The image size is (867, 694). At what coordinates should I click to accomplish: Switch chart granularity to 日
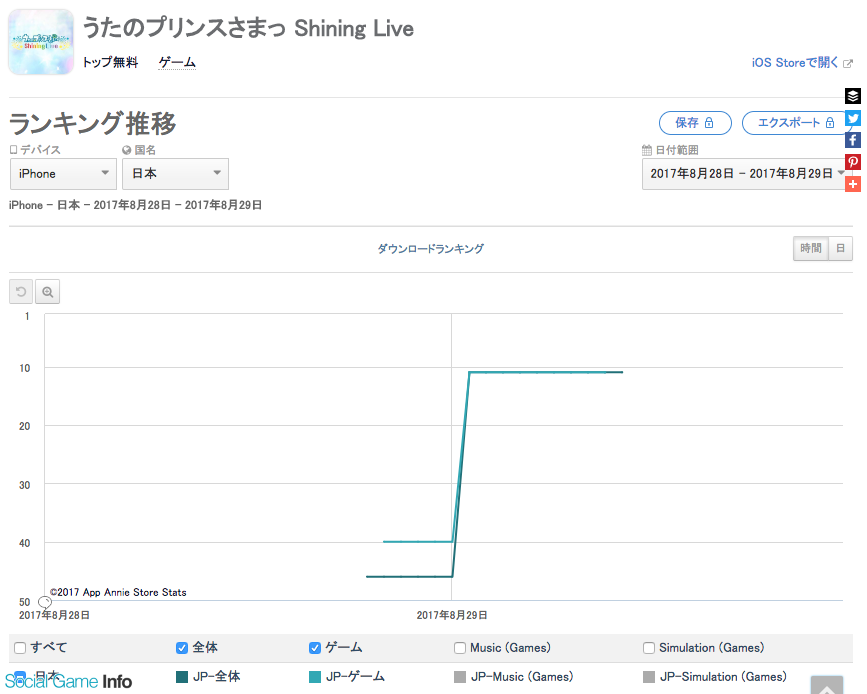pyautogui.click(x=840, y=248)
